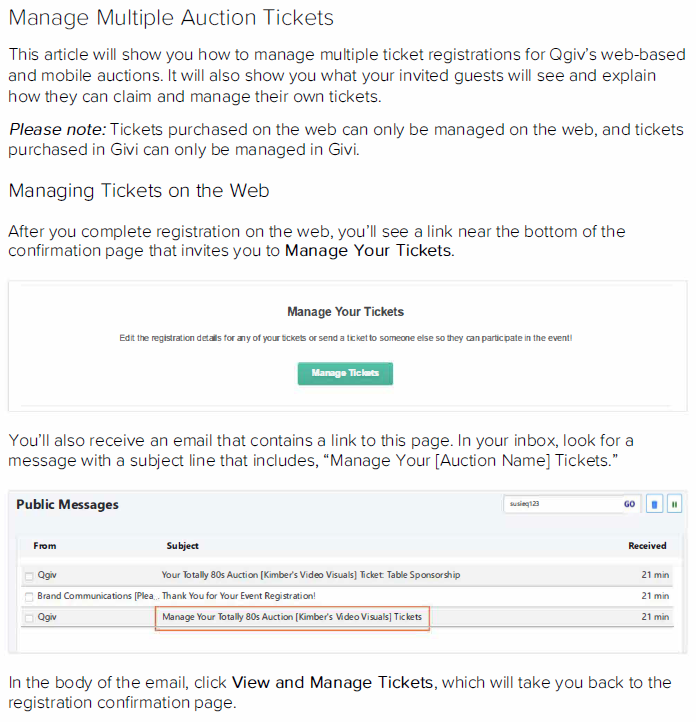Click the From column header
The width and height of the screenshot is (696, 722).
45,546
